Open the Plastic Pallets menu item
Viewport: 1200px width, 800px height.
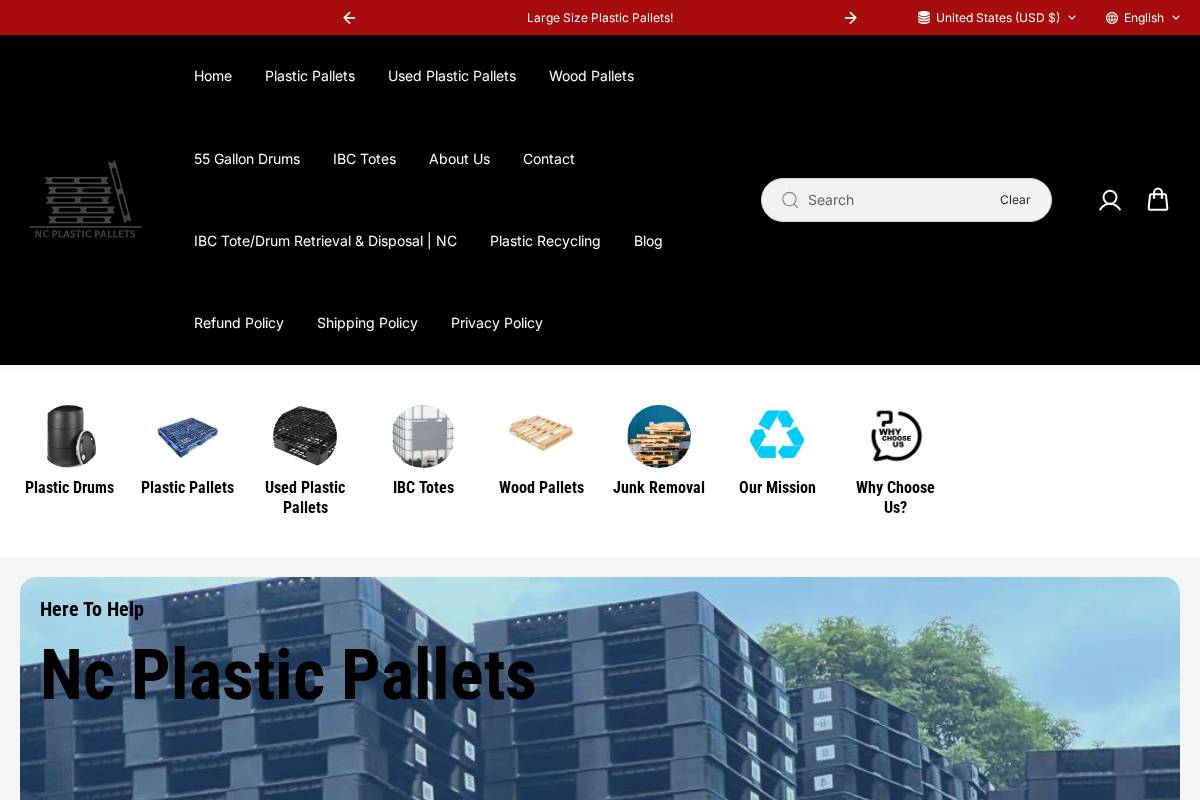click(310, 76)
